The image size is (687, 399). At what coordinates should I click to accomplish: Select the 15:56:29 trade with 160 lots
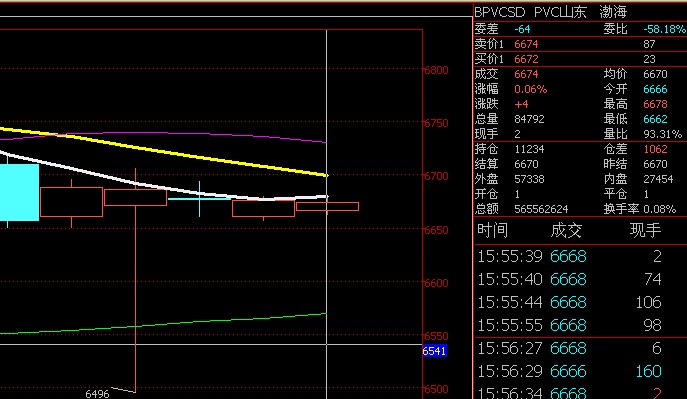581,371
